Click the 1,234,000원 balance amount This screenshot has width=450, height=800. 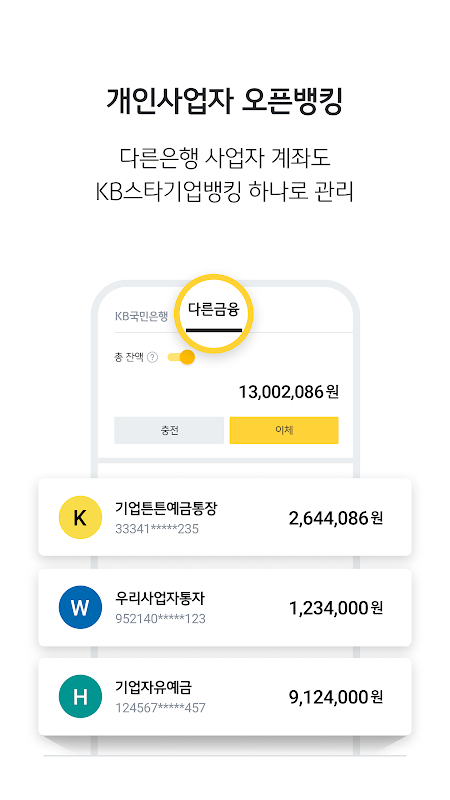(336, 608)
